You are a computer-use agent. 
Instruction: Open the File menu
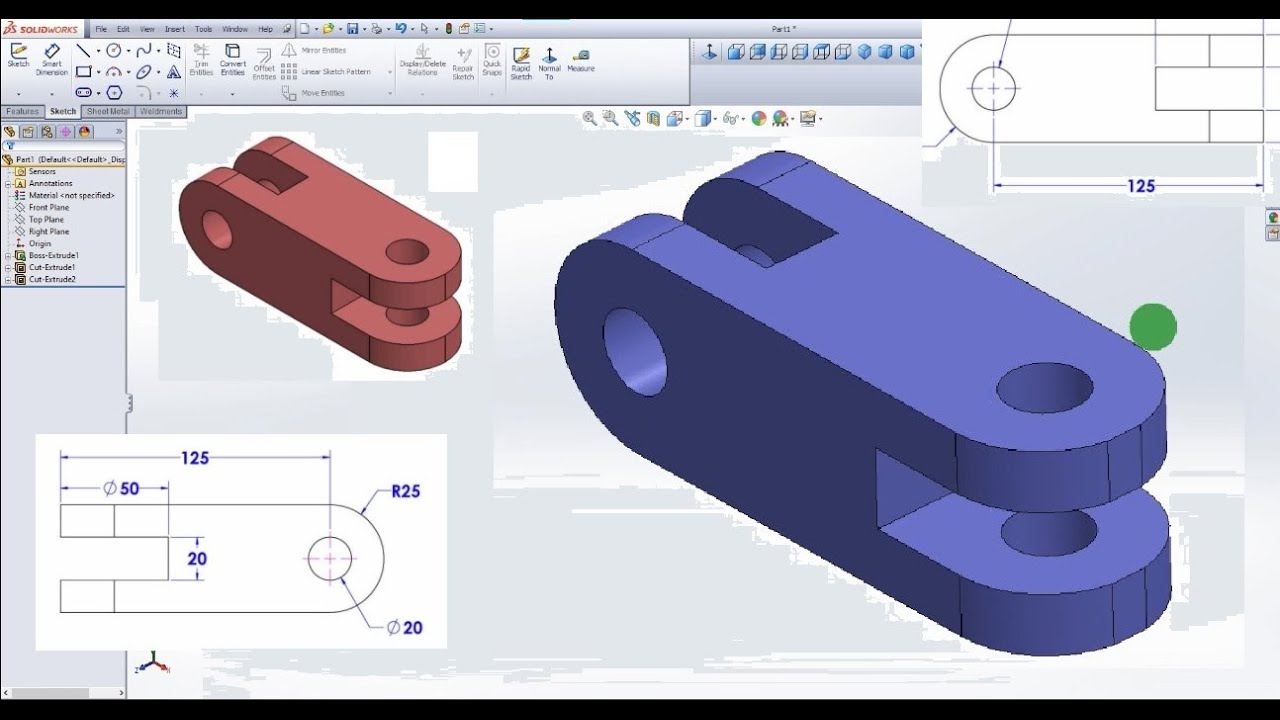(x=101, y=29)
